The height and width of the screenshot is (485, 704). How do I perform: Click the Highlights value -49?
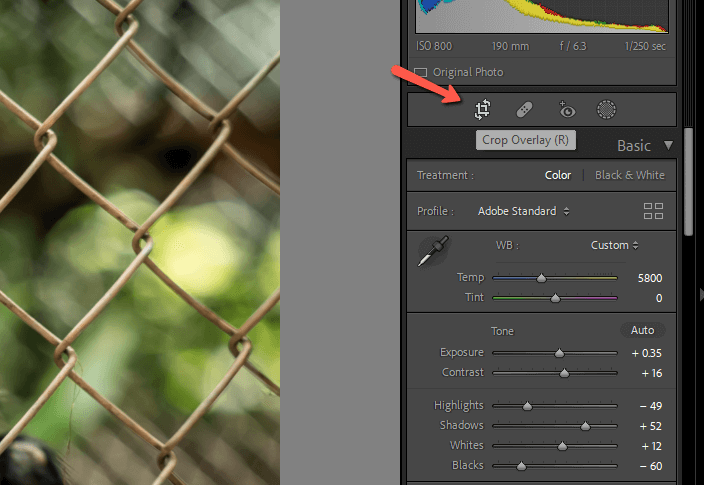(651, 406)
